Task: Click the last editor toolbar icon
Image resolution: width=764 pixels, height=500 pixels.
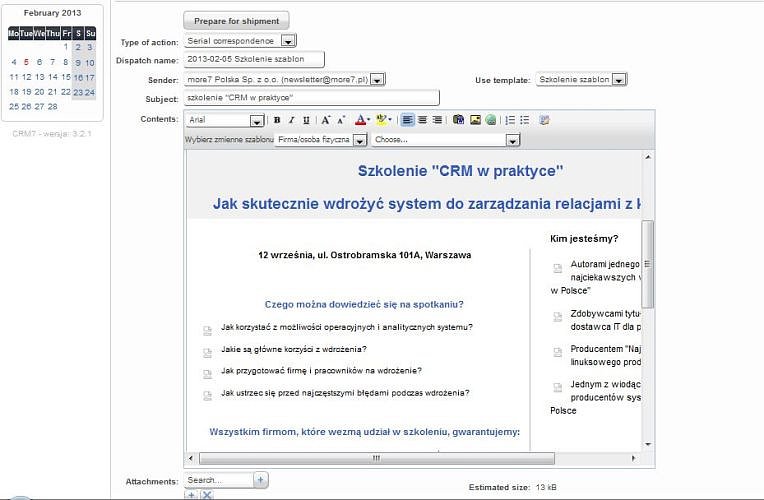Action: [544, 120]
